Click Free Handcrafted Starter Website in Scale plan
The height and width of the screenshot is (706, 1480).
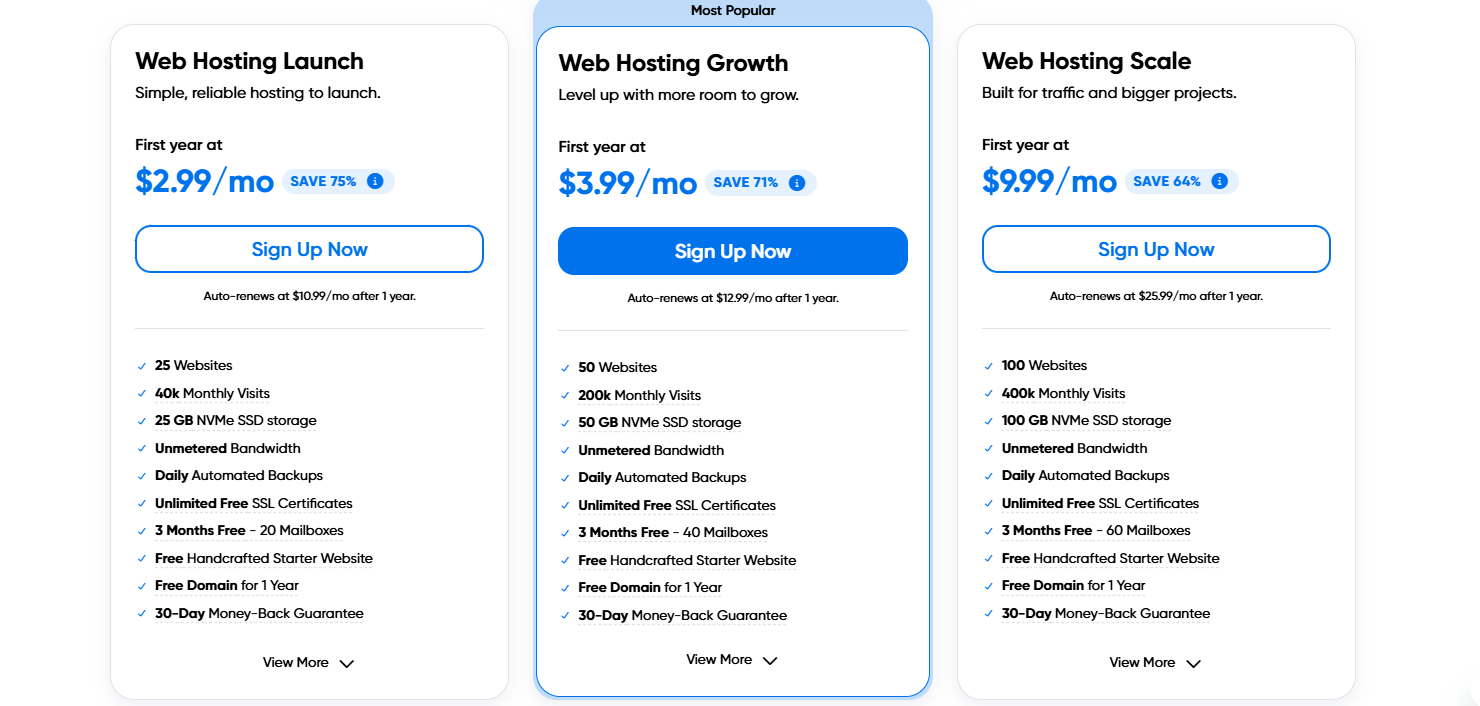click(x=1111, y=558)
